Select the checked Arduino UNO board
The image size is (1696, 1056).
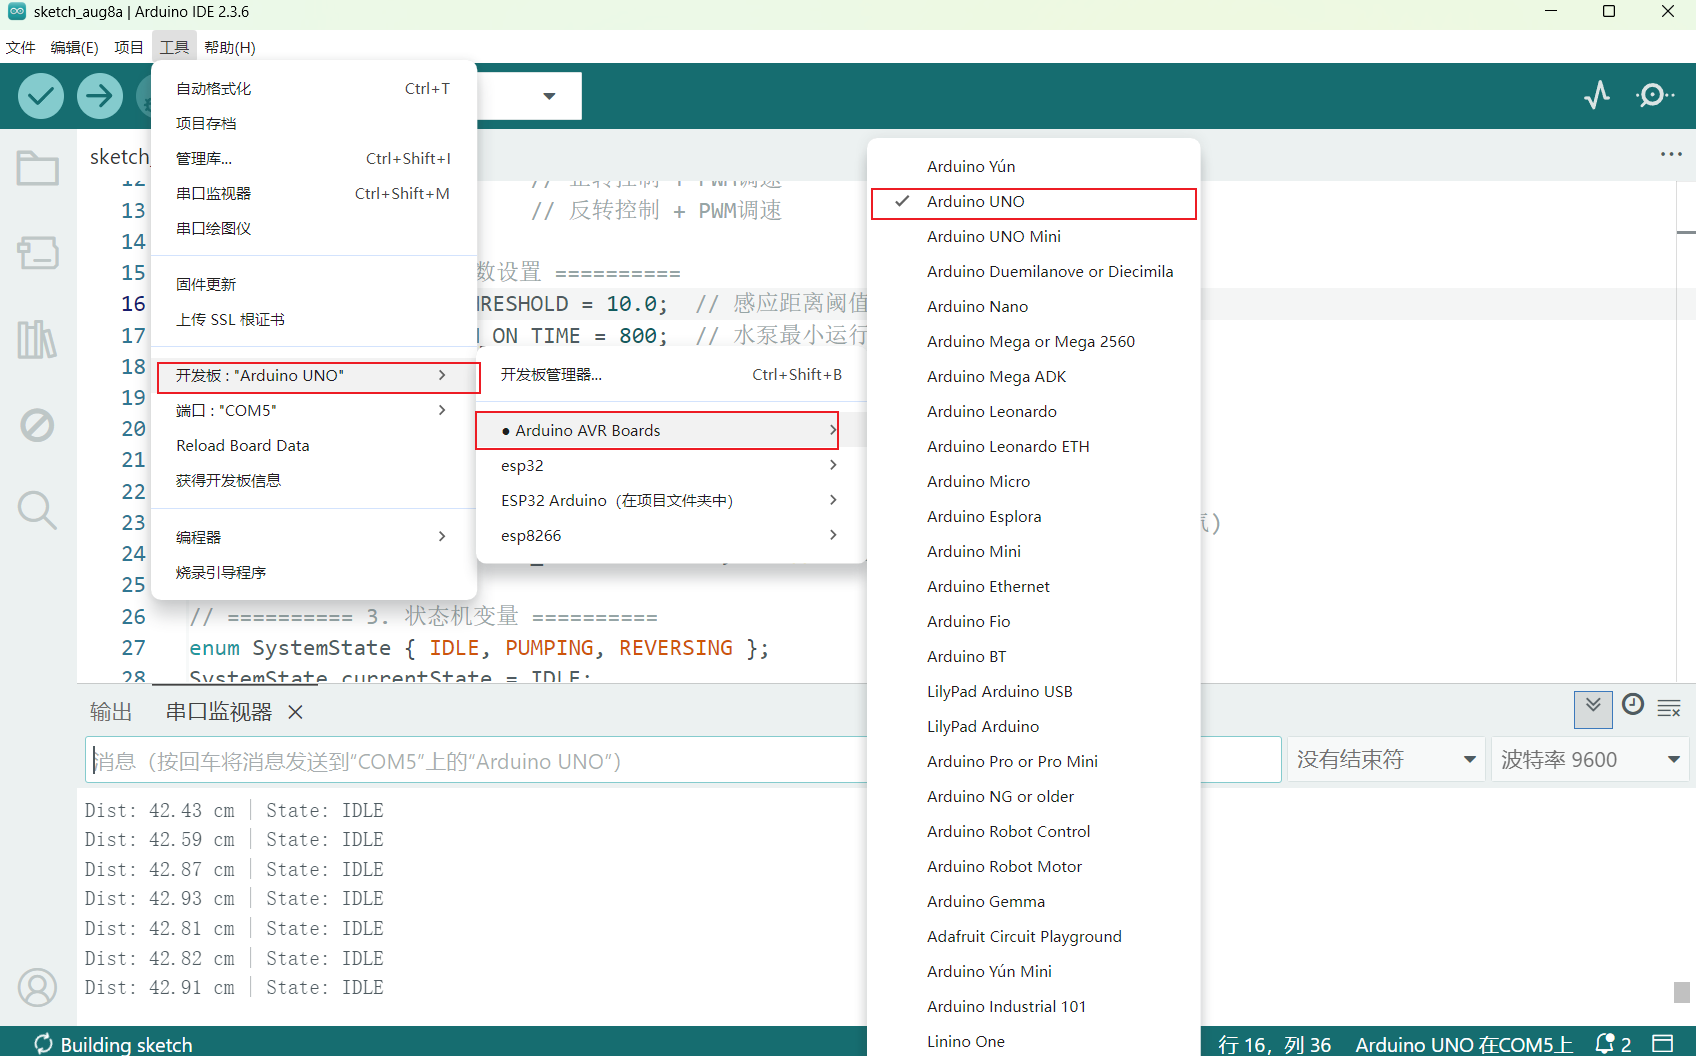pyautogui.click(x=1034, y=202)
